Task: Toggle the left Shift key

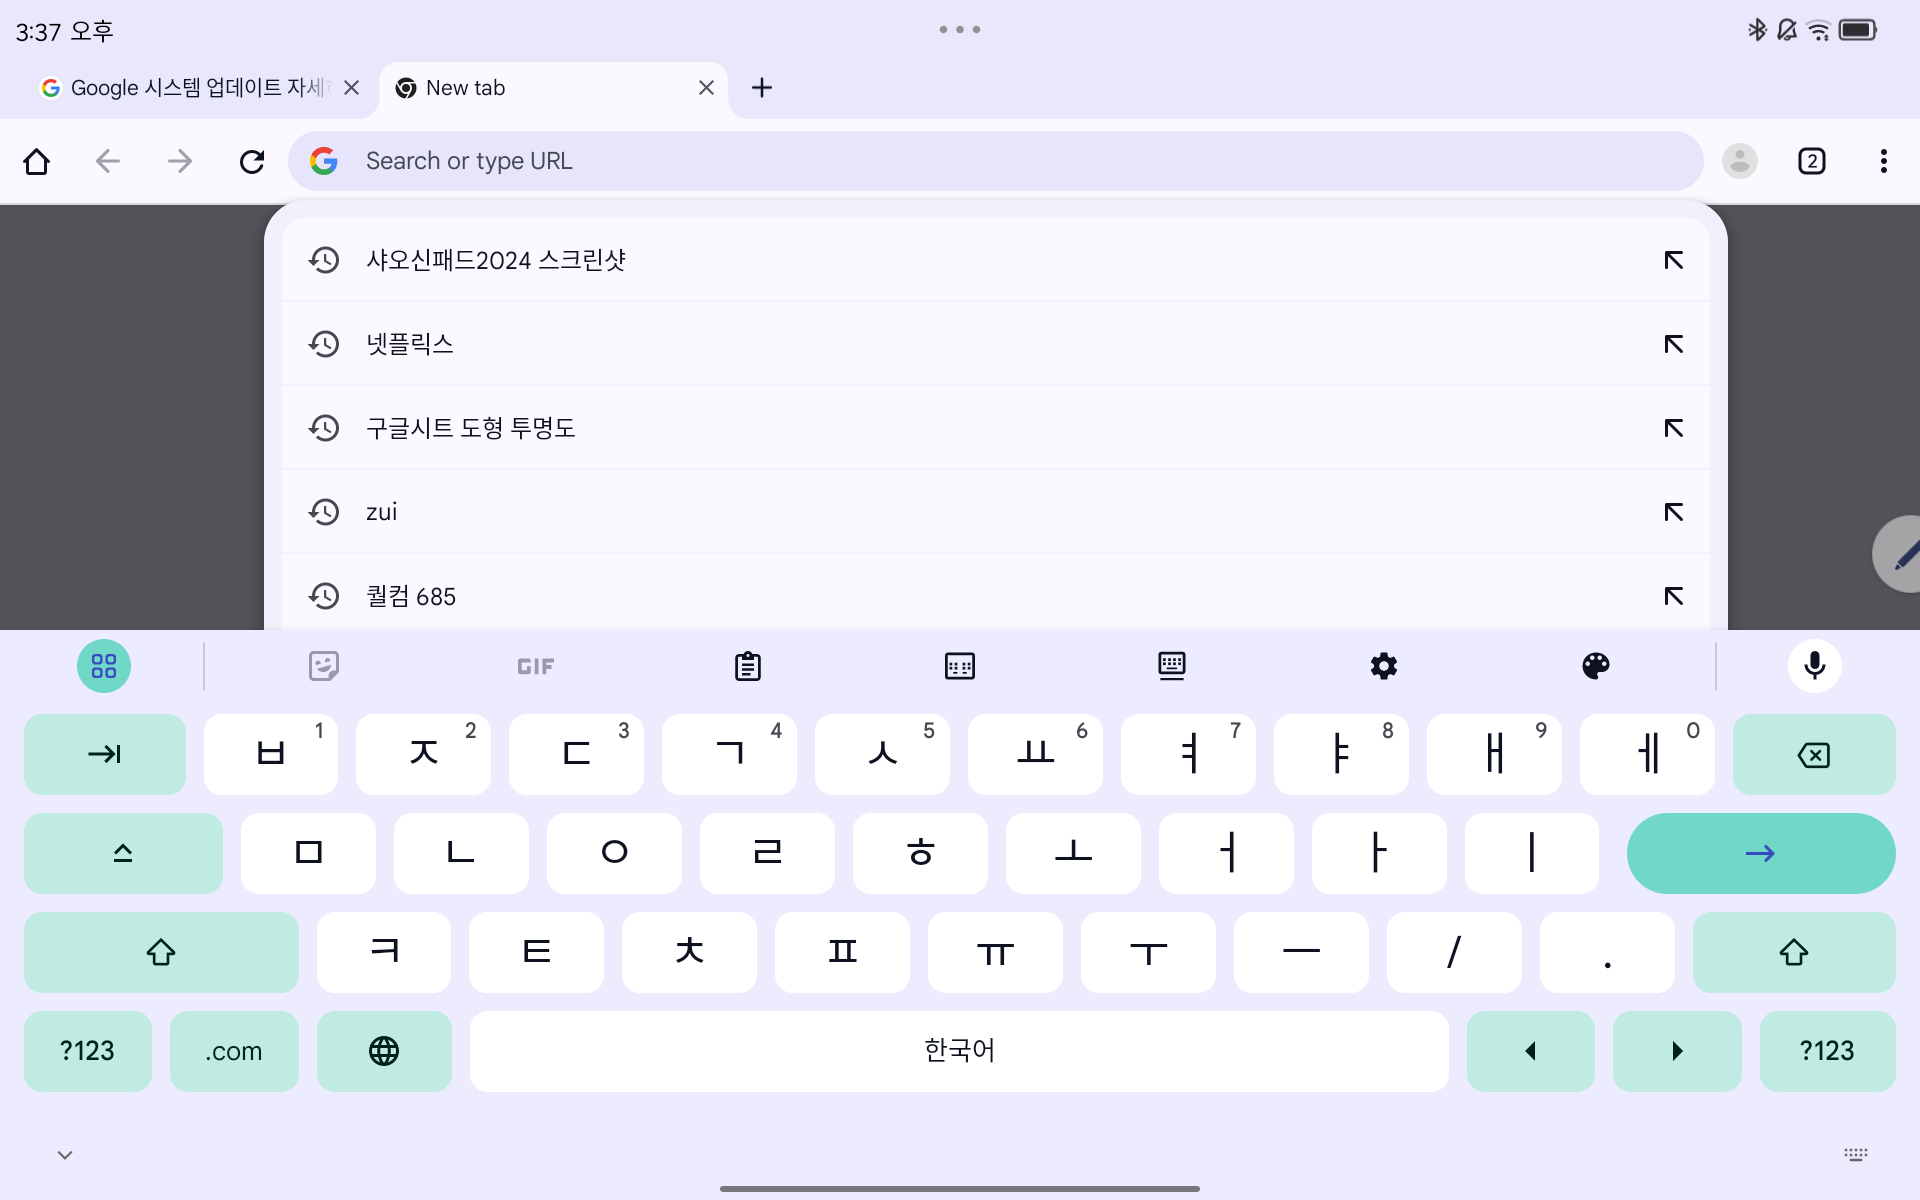Action: tap(161, 952)
